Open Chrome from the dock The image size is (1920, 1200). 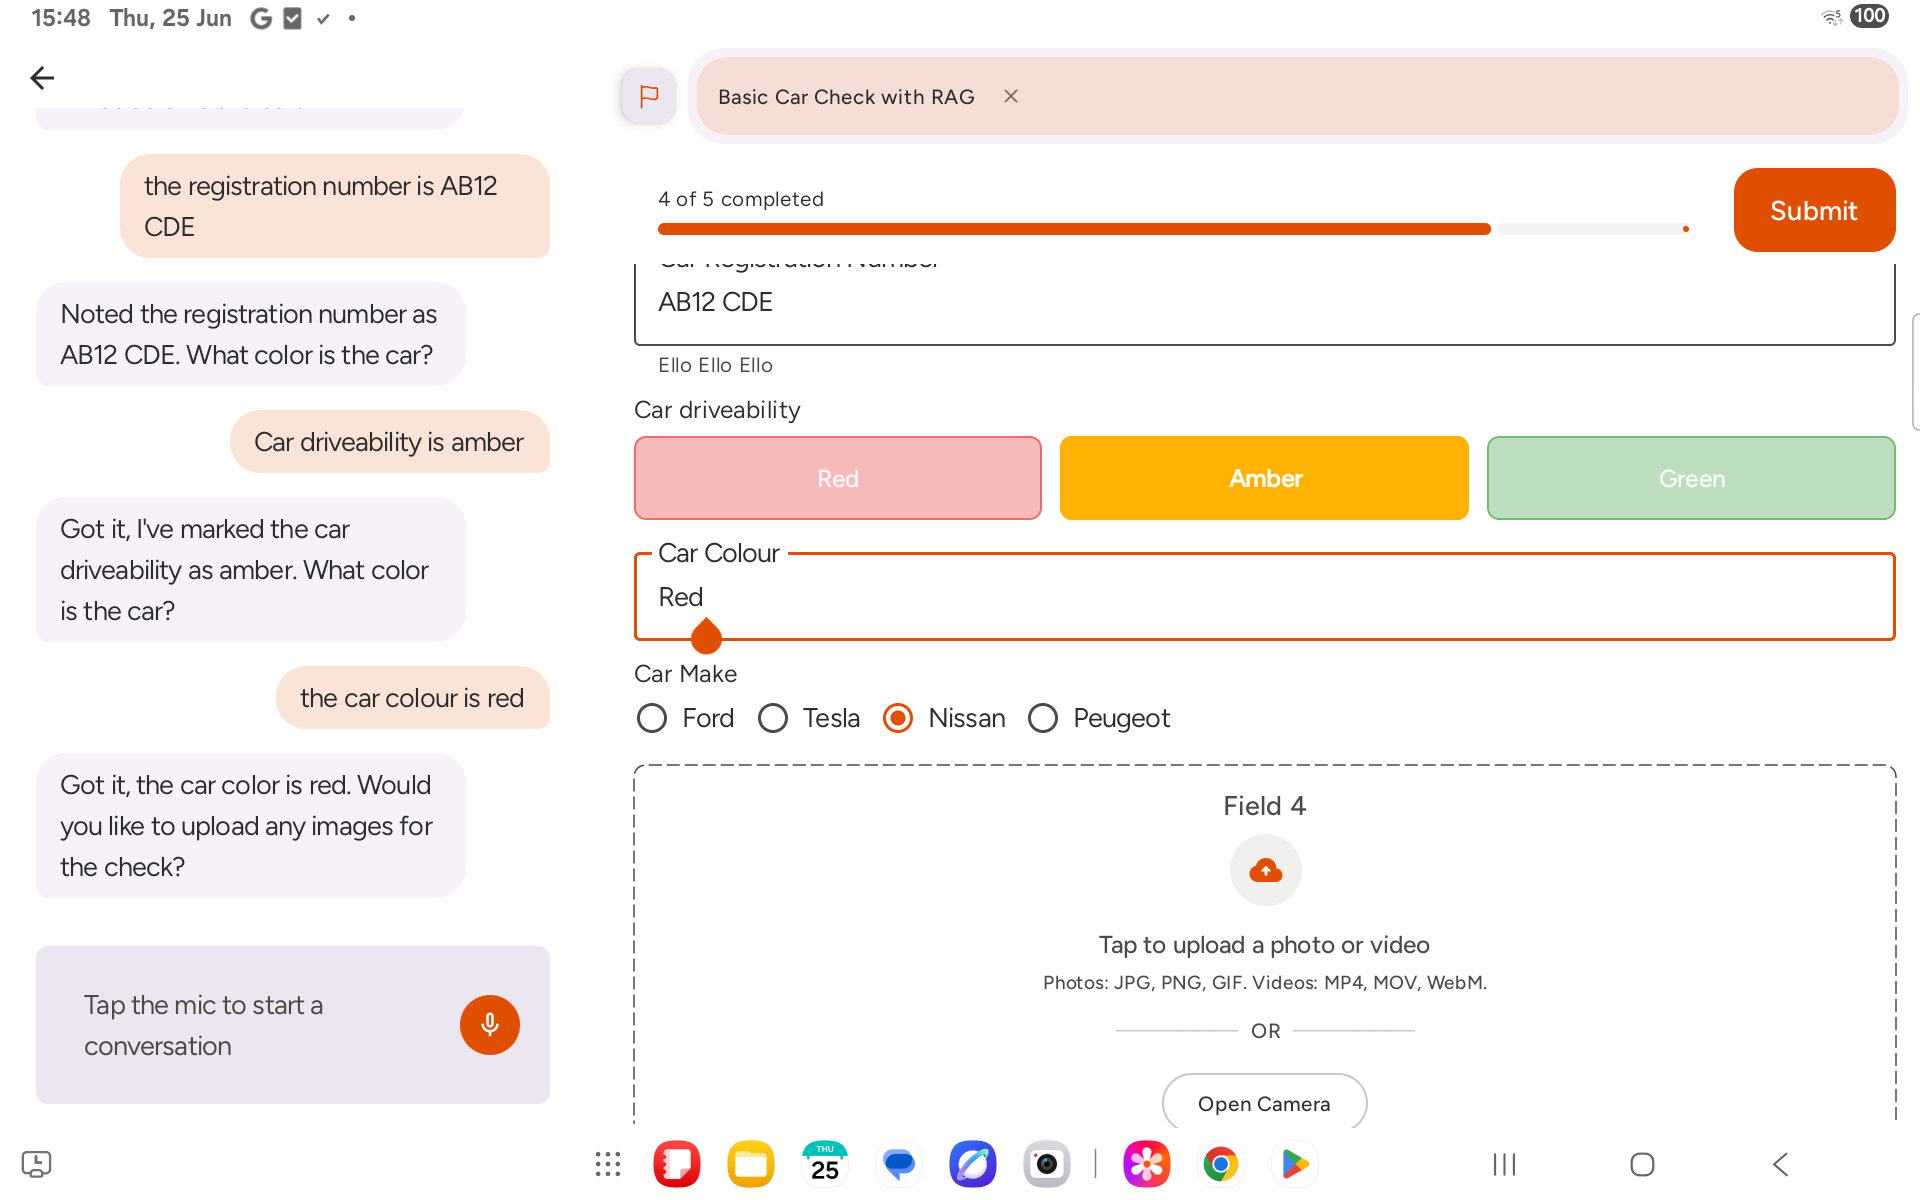point(1221,1164)
